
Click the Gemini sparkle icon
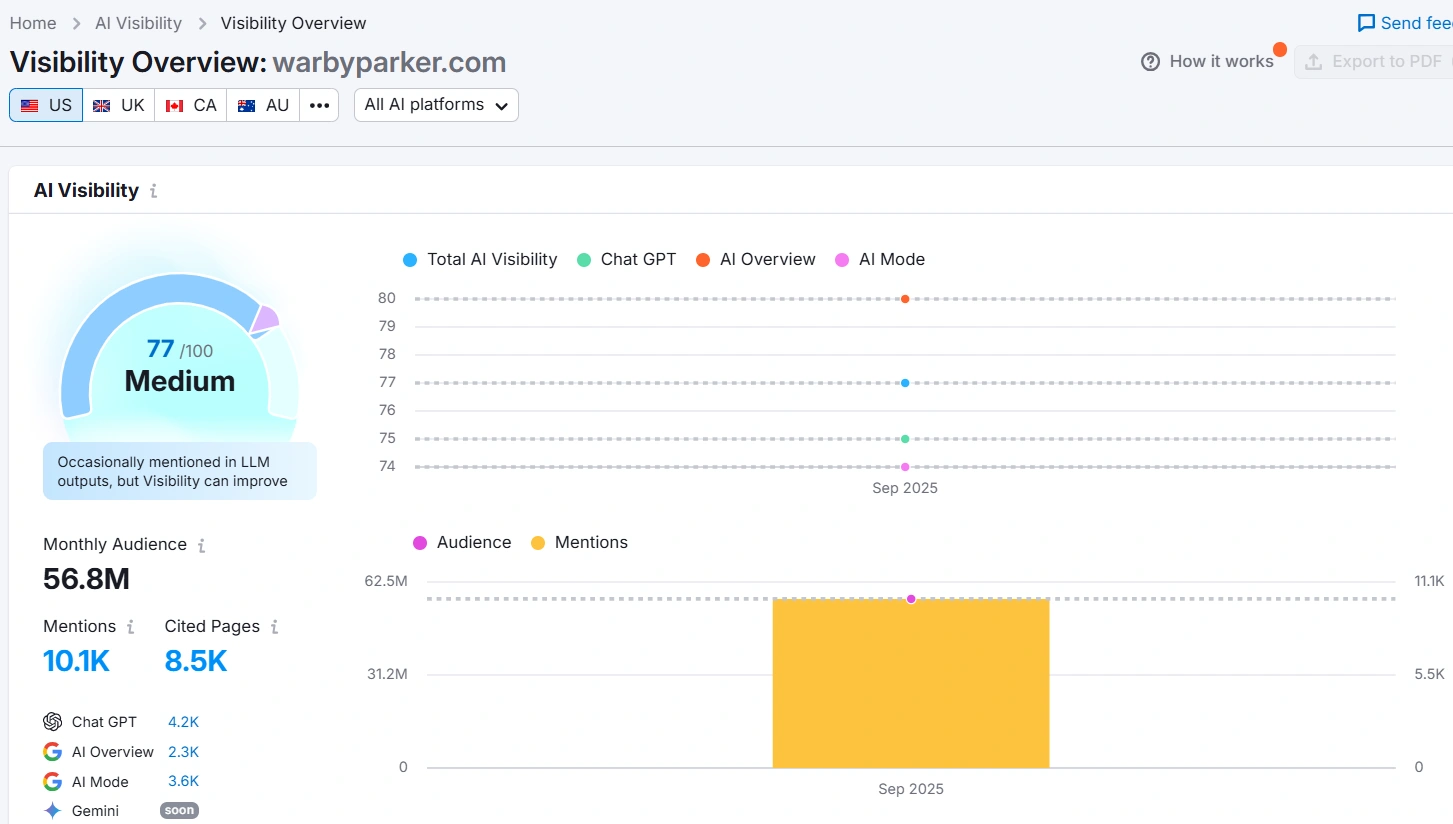53,811
